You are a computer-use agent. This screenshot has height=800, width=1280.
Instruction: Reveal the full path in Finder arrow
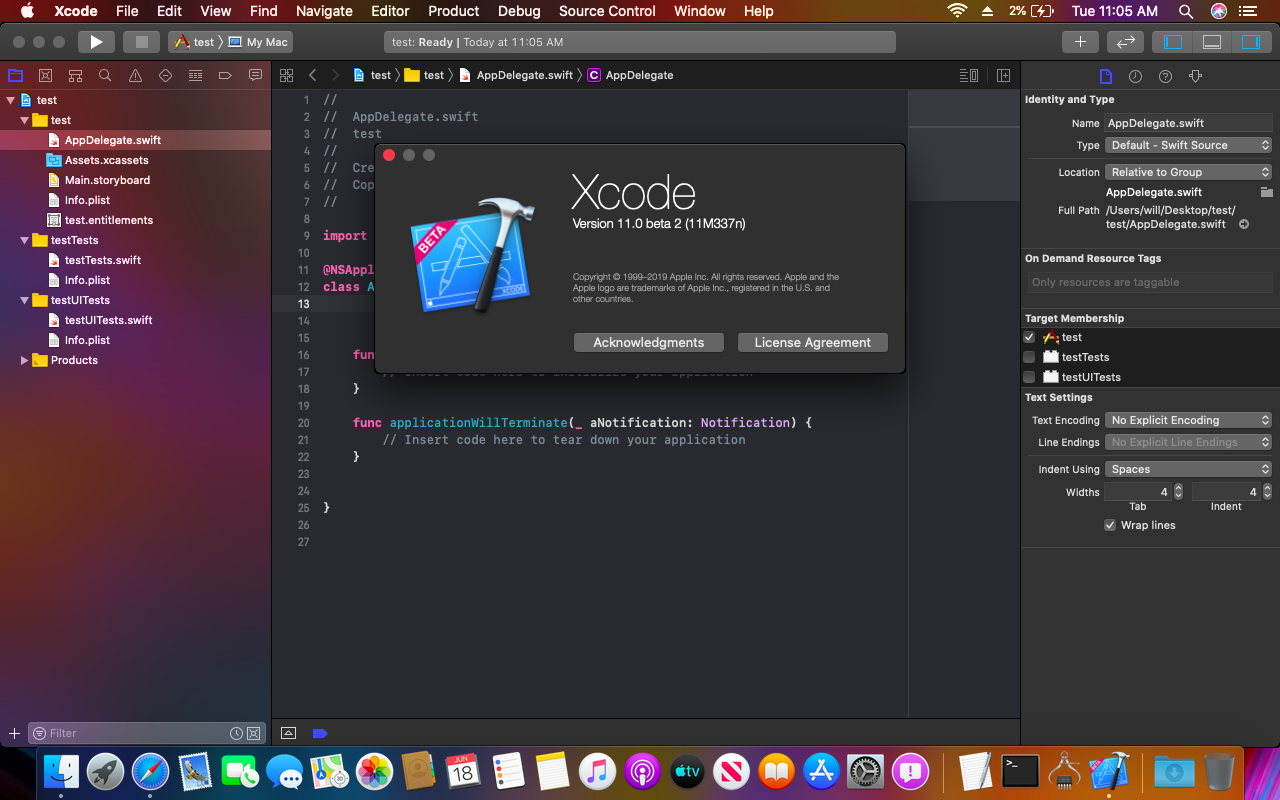click(1244, 224)
